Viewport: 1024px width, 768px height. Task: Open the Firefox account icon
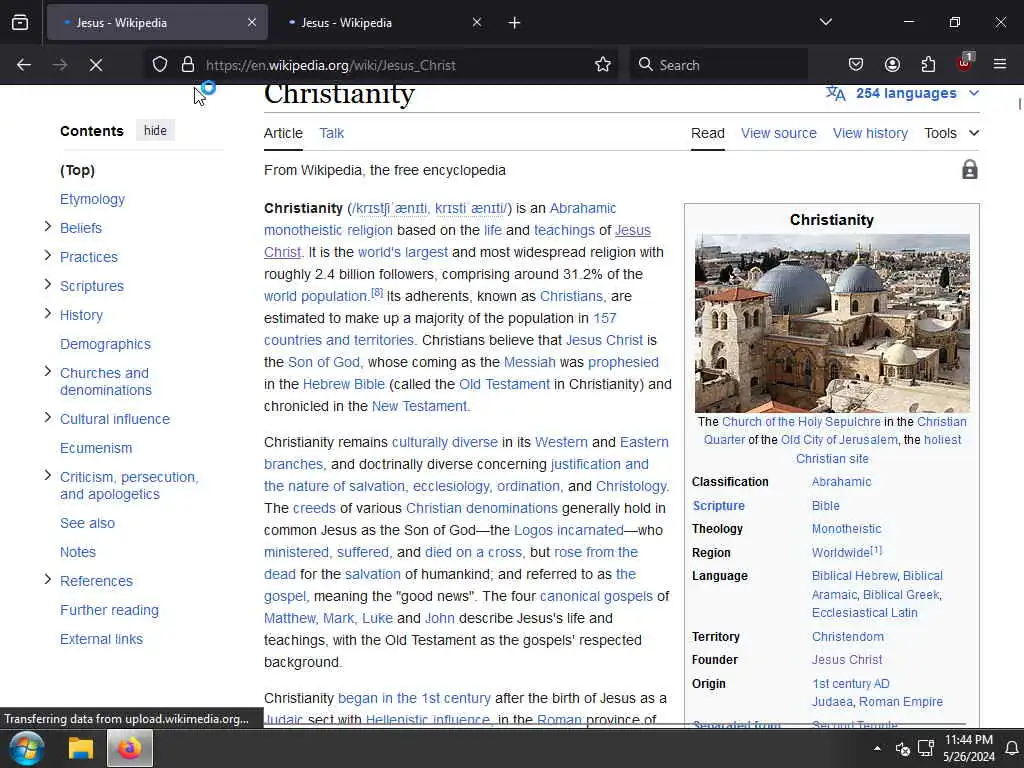892,64
